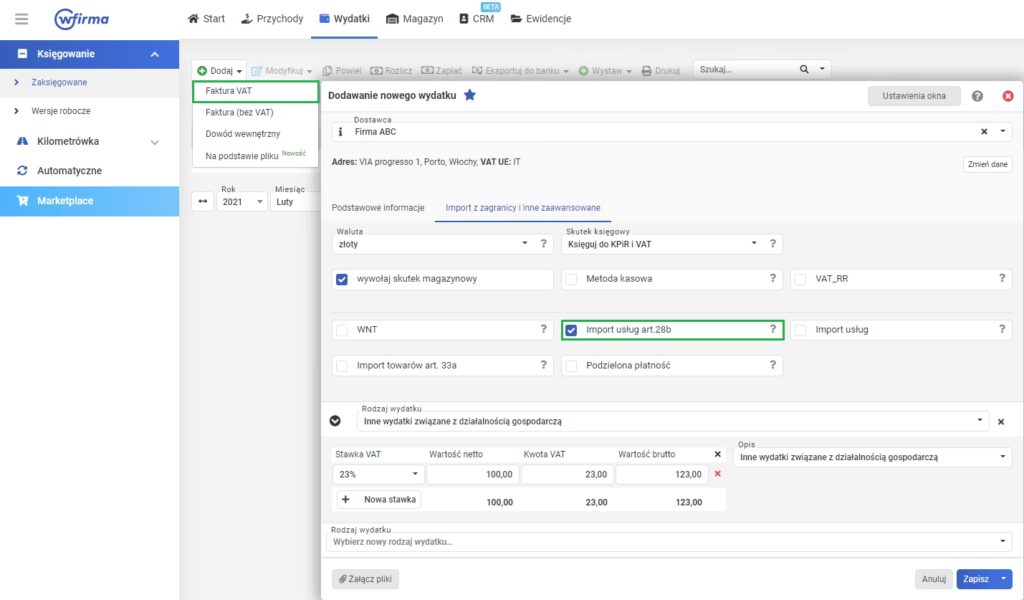The width and height of the screenshot is (1024, 600).
Task: Click help icon next to Metoda kasowa
Action: (x=772, y=279)
